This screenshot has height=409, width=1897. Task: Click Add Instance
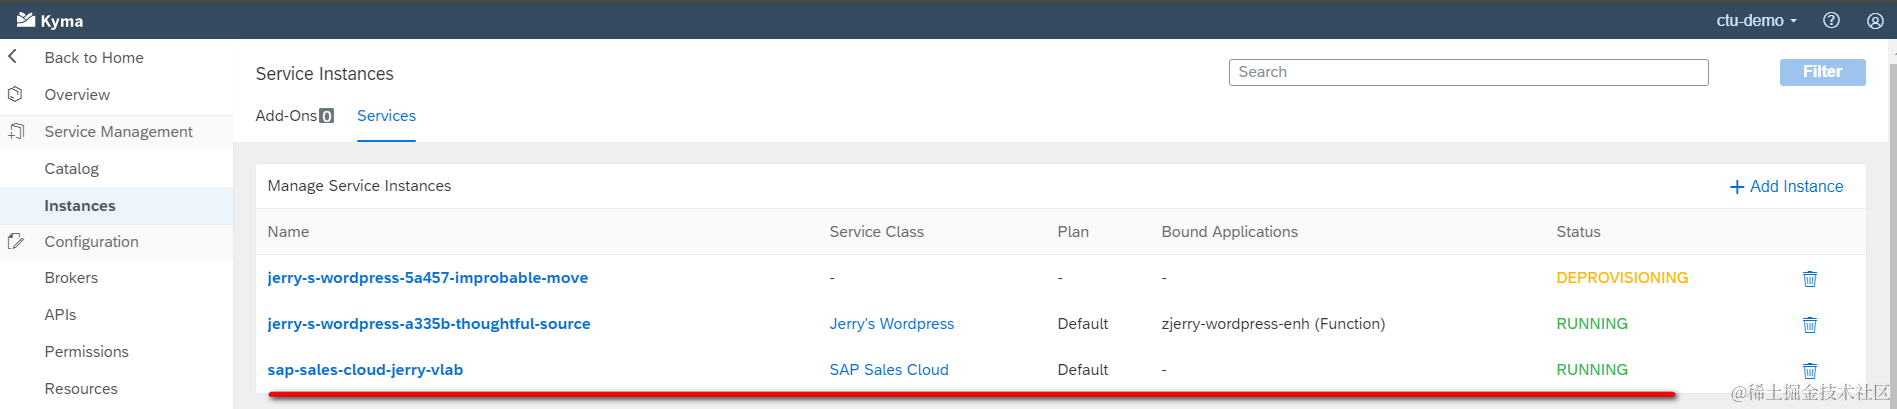1786,187
